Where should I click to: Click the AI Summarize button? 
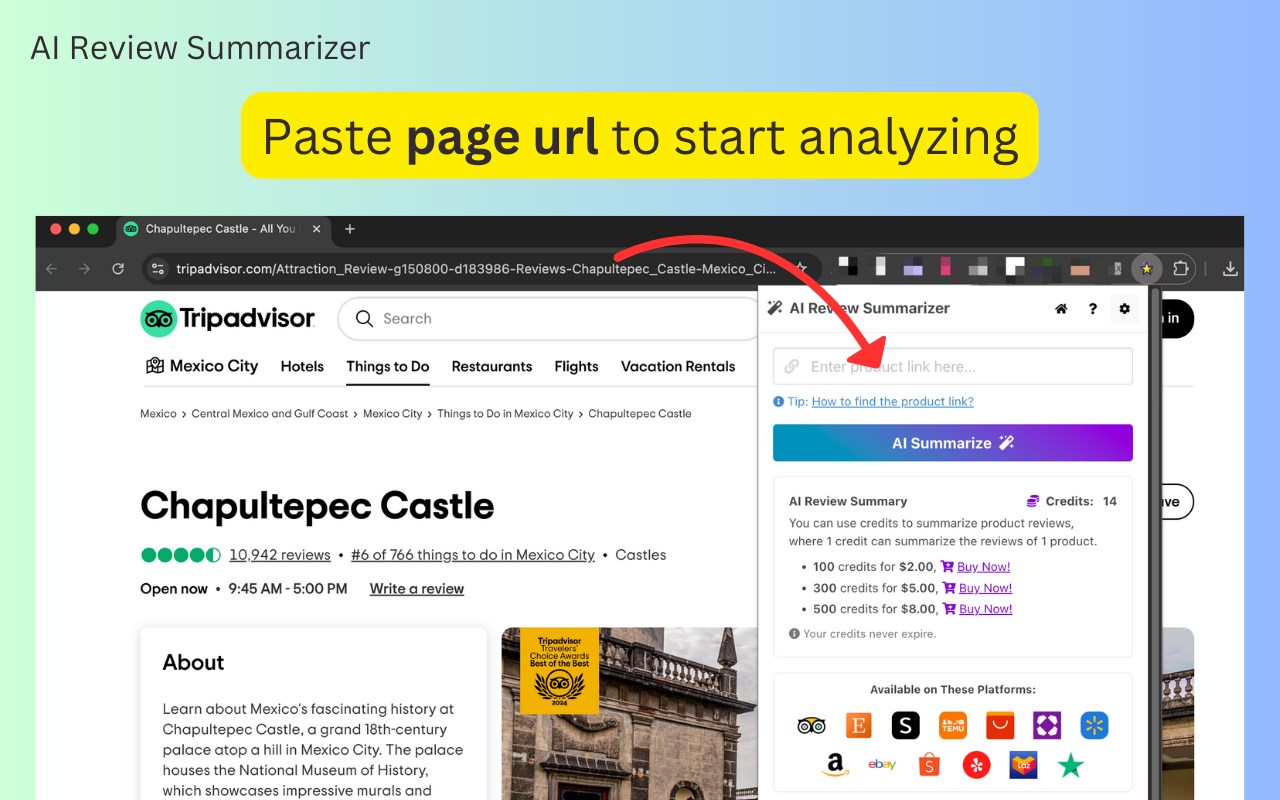point(953,443)
